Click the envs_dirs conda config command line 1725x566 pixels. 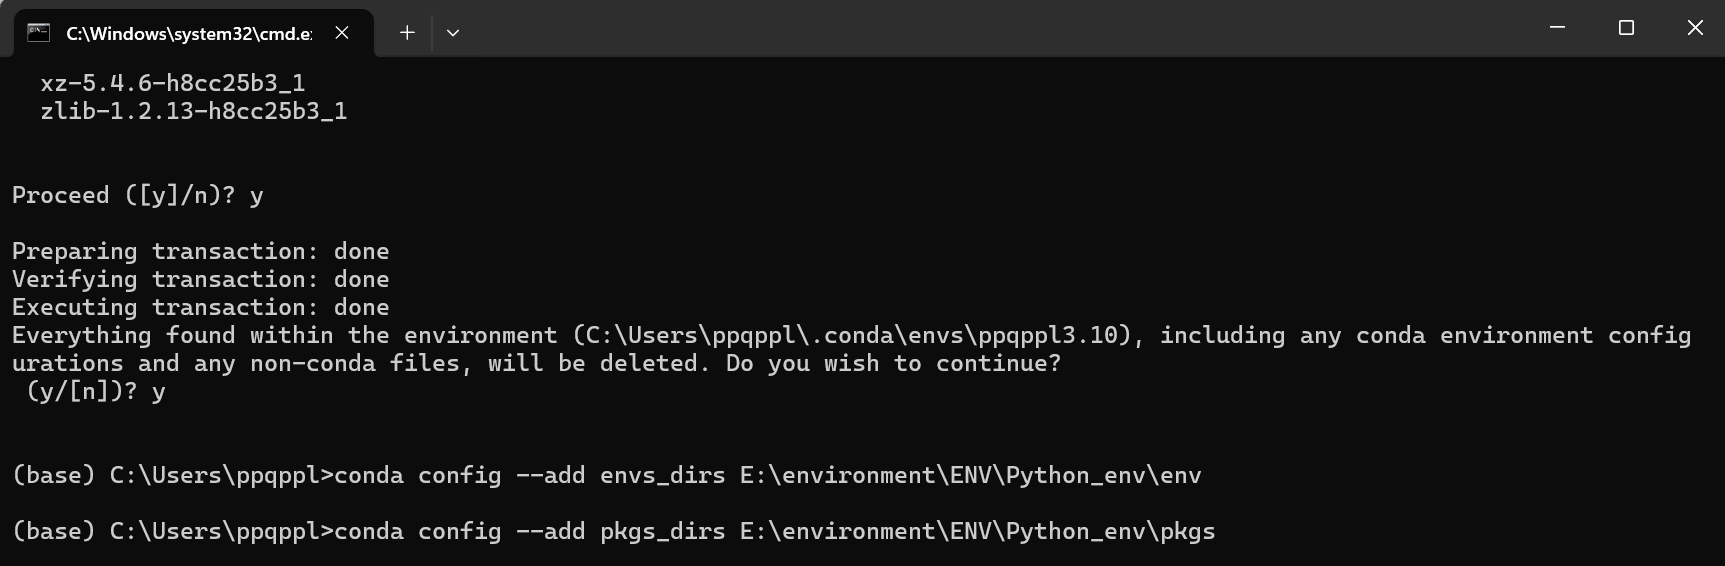pos(607,475)
